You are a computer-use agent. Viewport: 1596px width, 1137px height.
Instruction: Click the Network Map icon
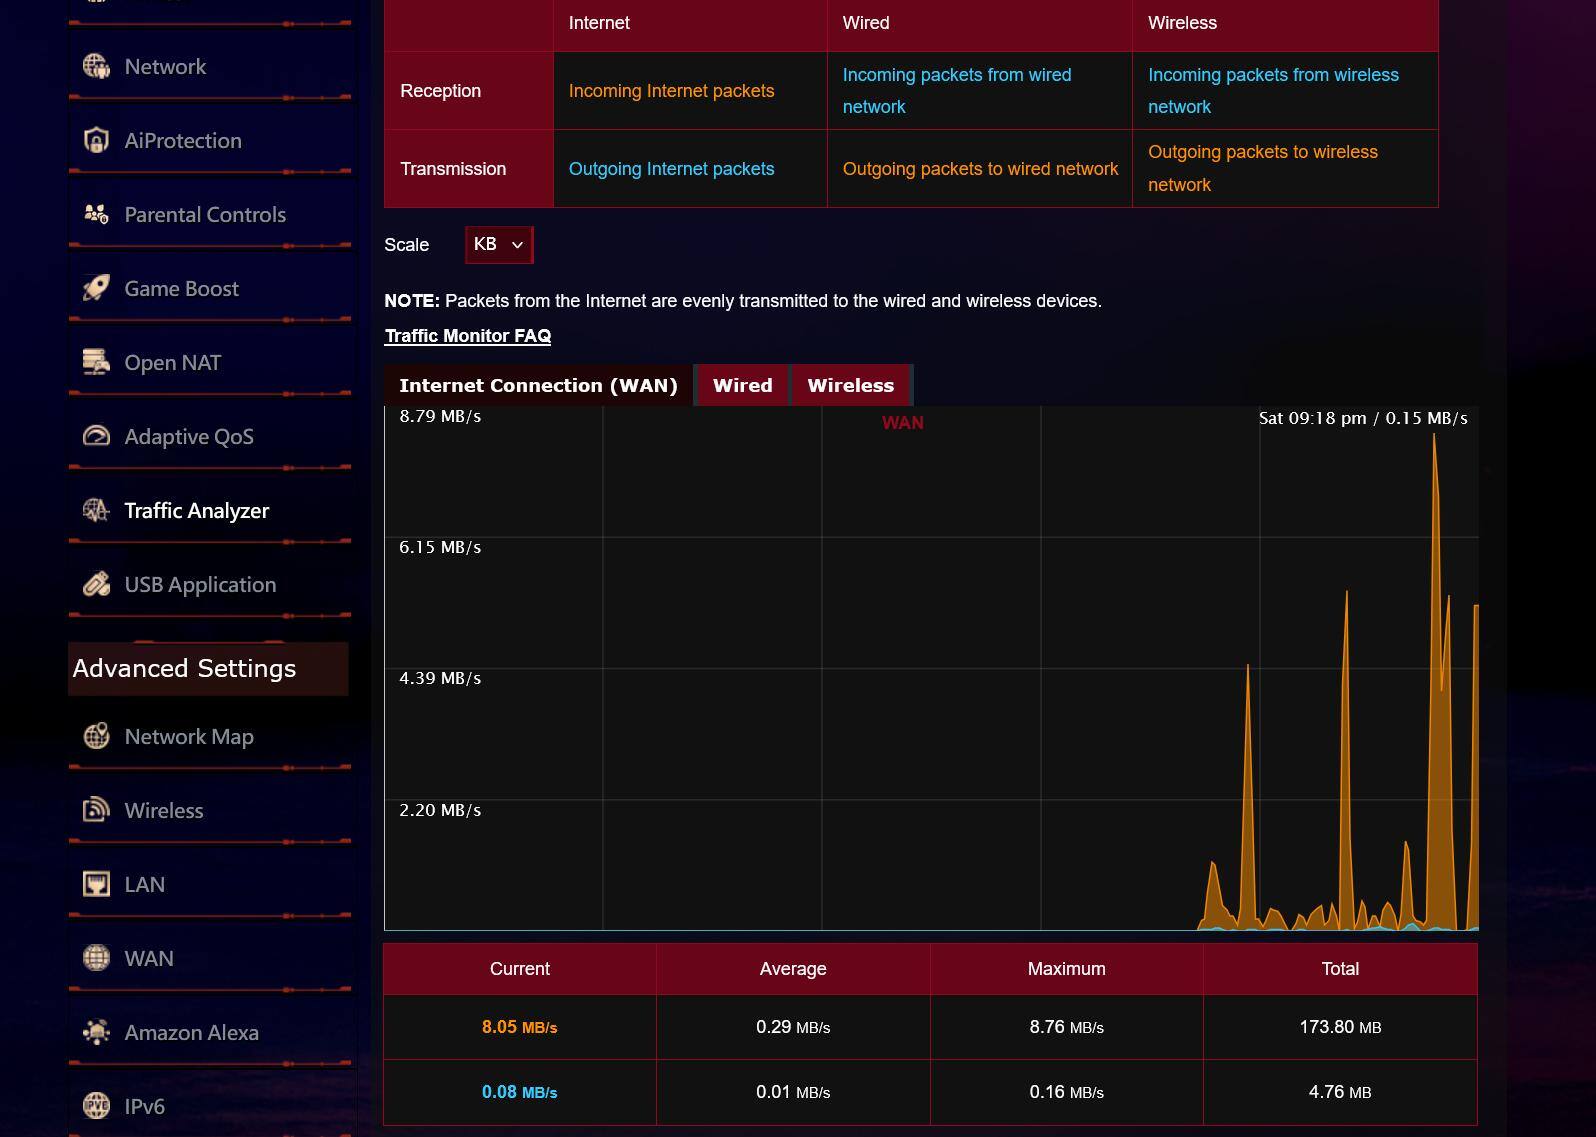click(x=96, y=737)
